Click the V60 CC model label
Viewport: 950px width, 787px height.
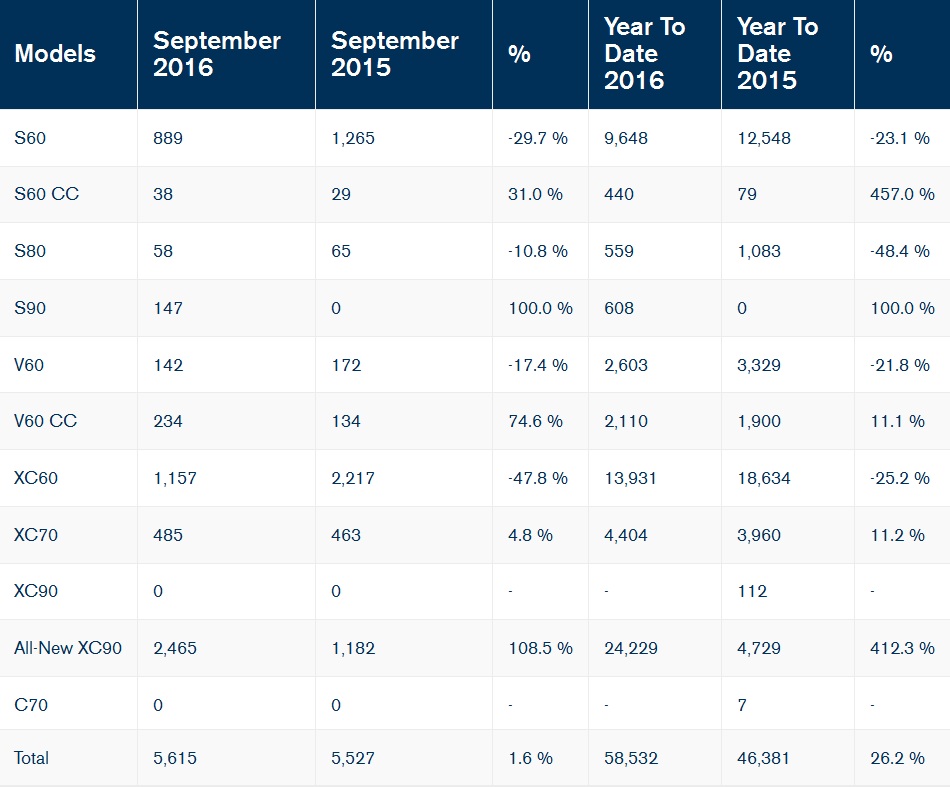(45, 421)
